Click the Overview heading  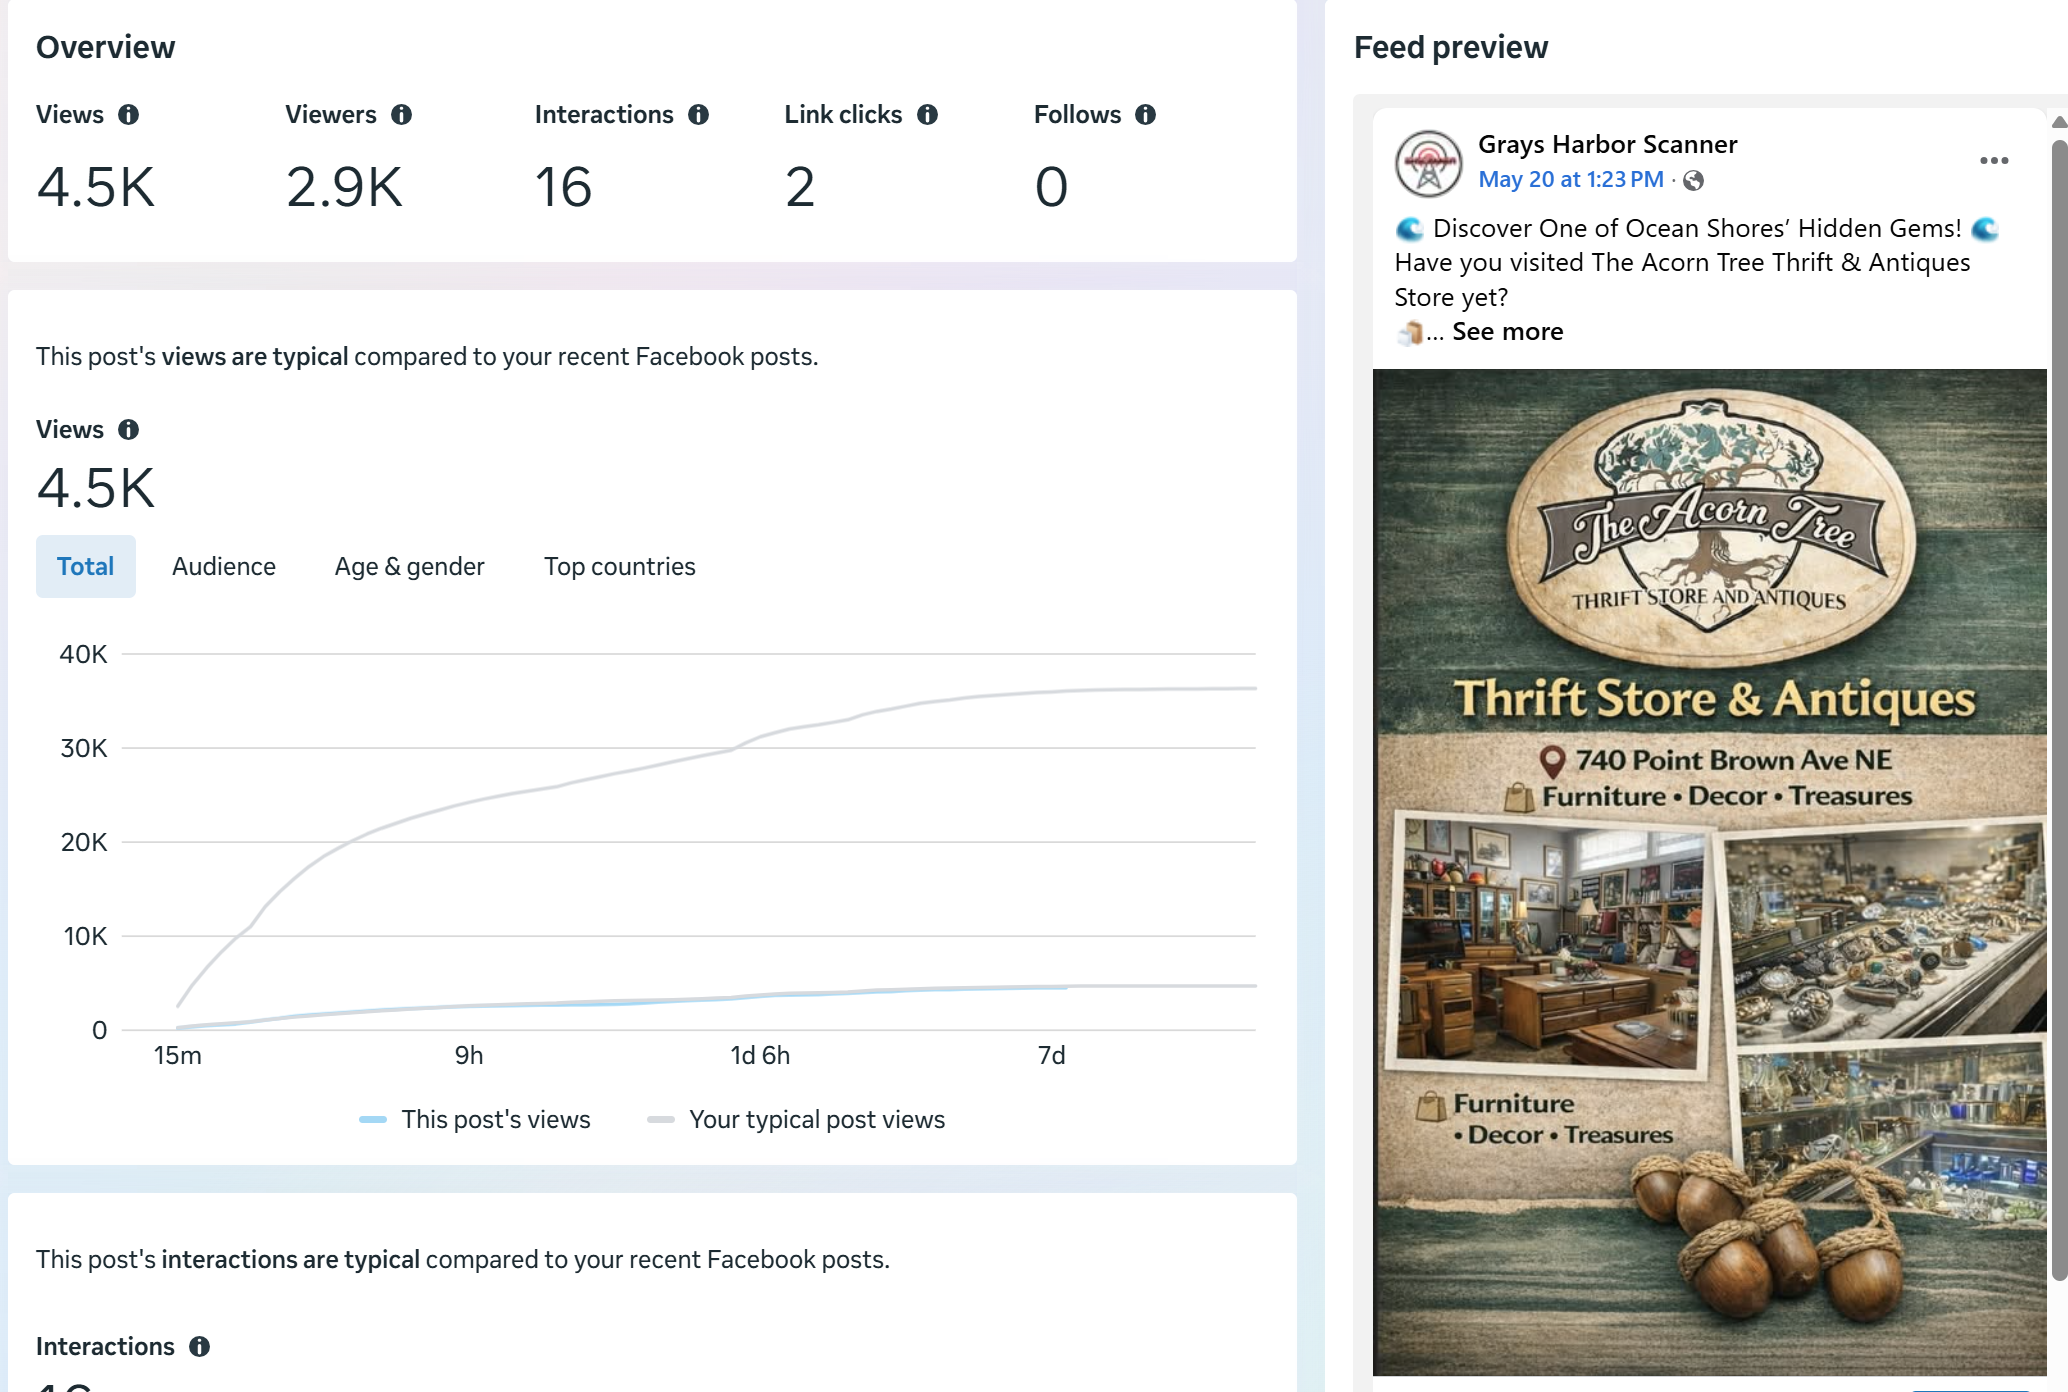(x=106, y=48)
